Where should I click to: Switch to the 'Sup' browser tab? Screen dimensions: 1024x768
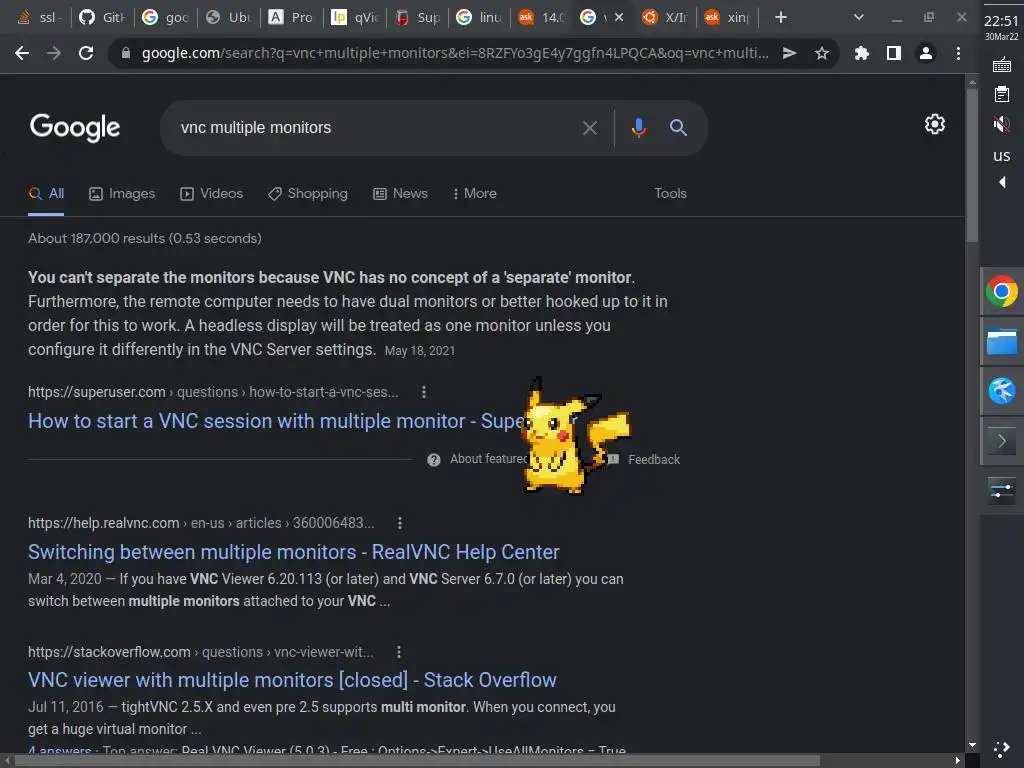417,18
